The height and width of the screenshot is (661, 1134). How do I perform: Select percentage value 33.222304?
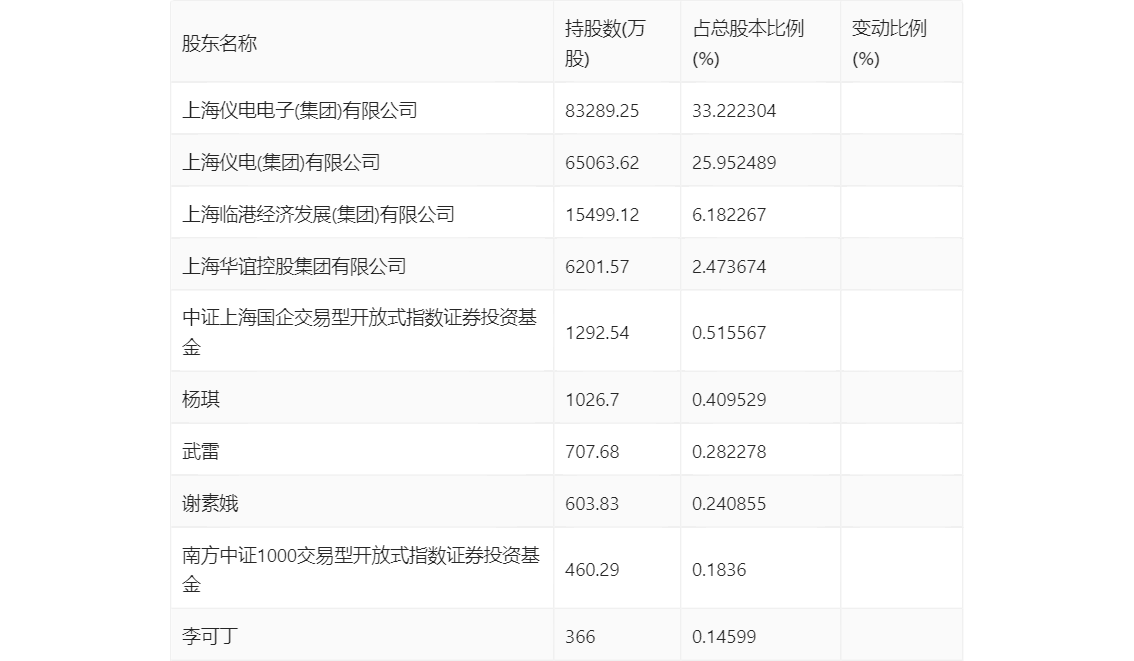pyautogui.click(x=734, y=111)
